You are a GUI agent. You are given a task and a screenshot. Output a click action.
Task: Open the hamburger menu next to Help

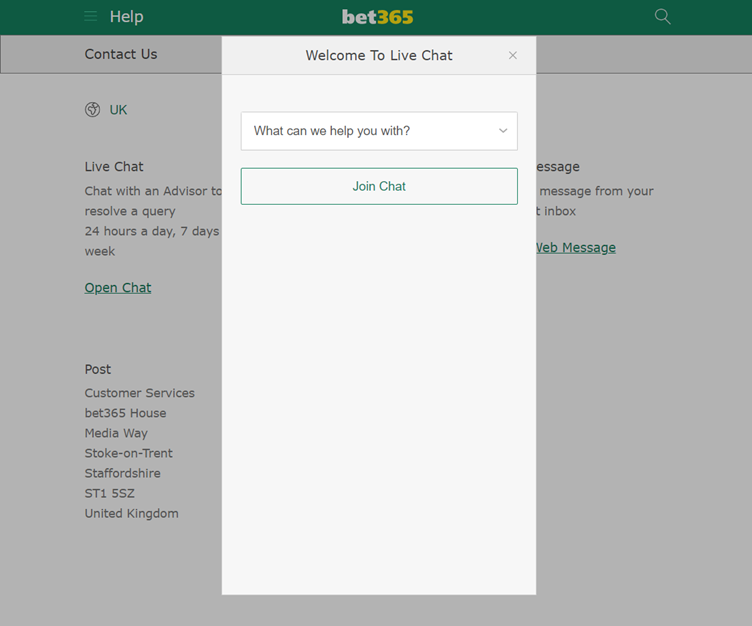pyautogui.click(x=90, y=17)
